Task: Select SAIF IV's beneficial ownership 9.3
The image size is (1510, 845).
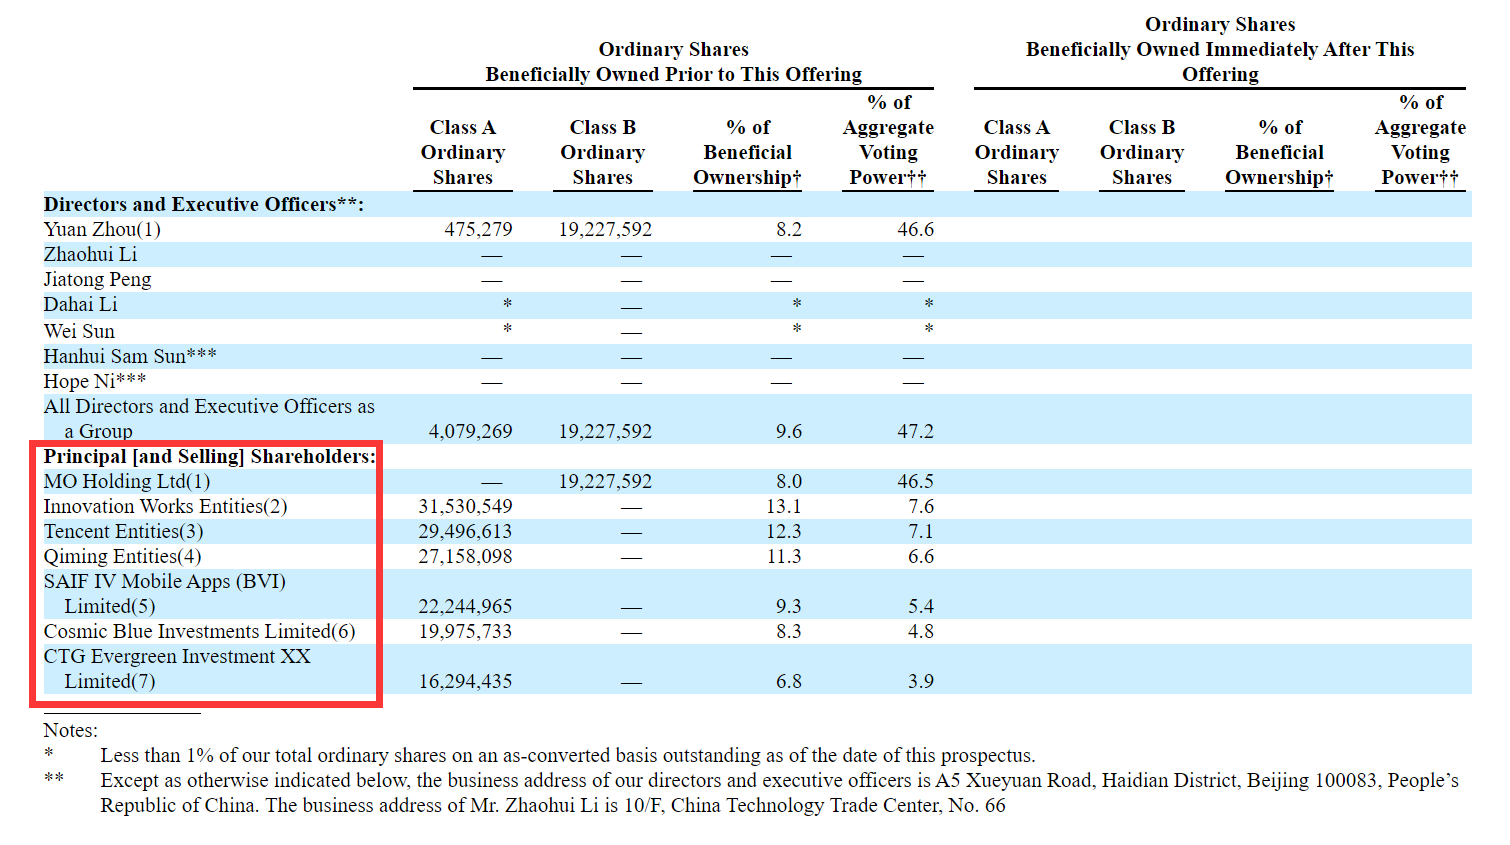Action: [x=789, y=607]
